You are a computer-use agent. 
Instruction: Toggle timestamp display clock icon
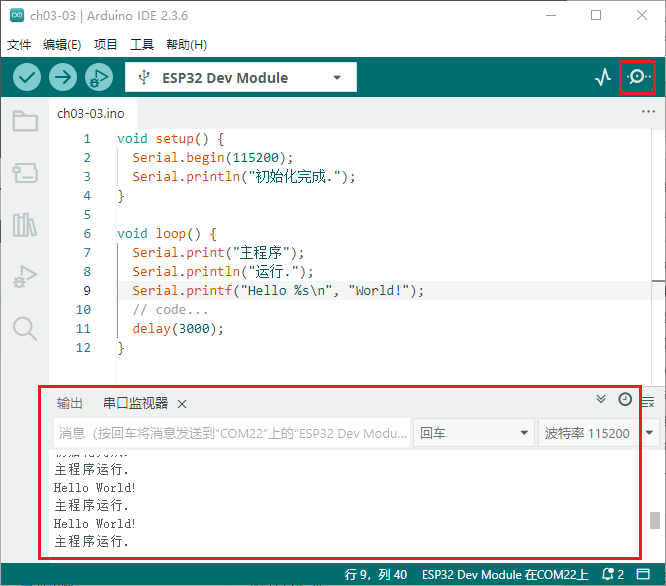[625, 399]
